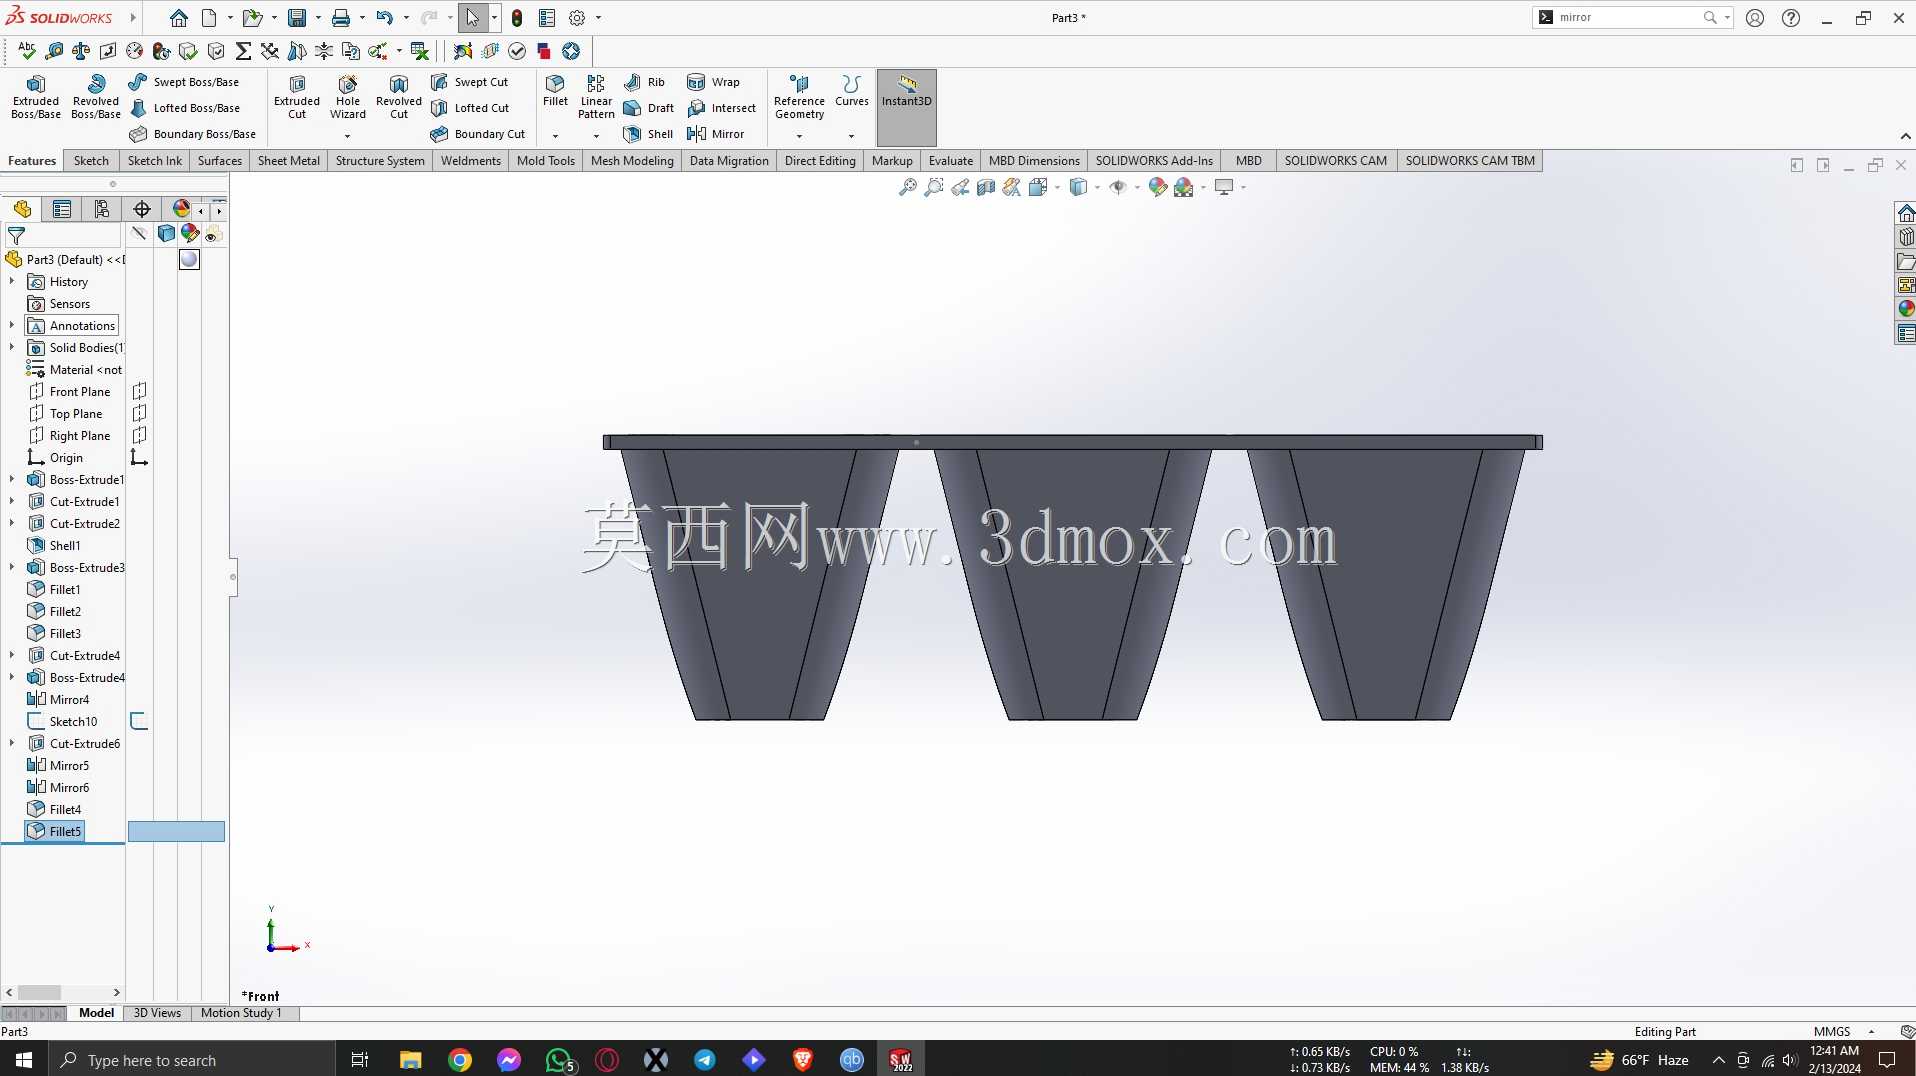Open the FeatureManager Design Tree tab

point(22,209)
